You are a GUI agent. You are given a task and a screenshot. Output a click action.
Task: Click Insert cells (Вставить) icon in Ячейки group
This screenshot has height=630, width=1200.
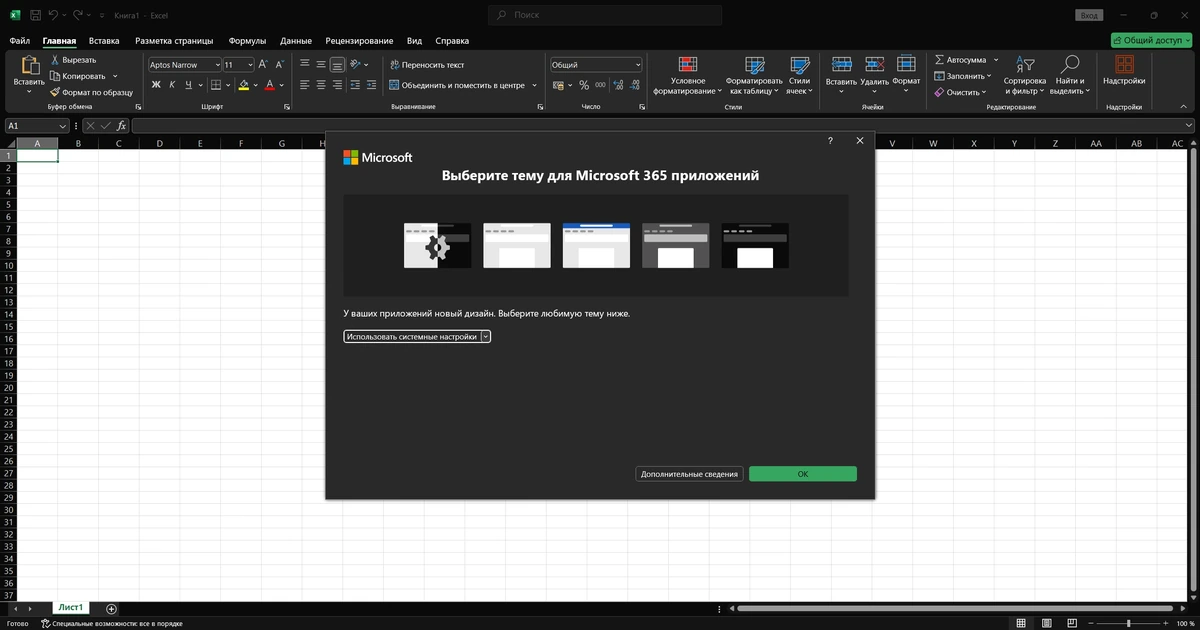pyautogui.click(x=841, y=65)
